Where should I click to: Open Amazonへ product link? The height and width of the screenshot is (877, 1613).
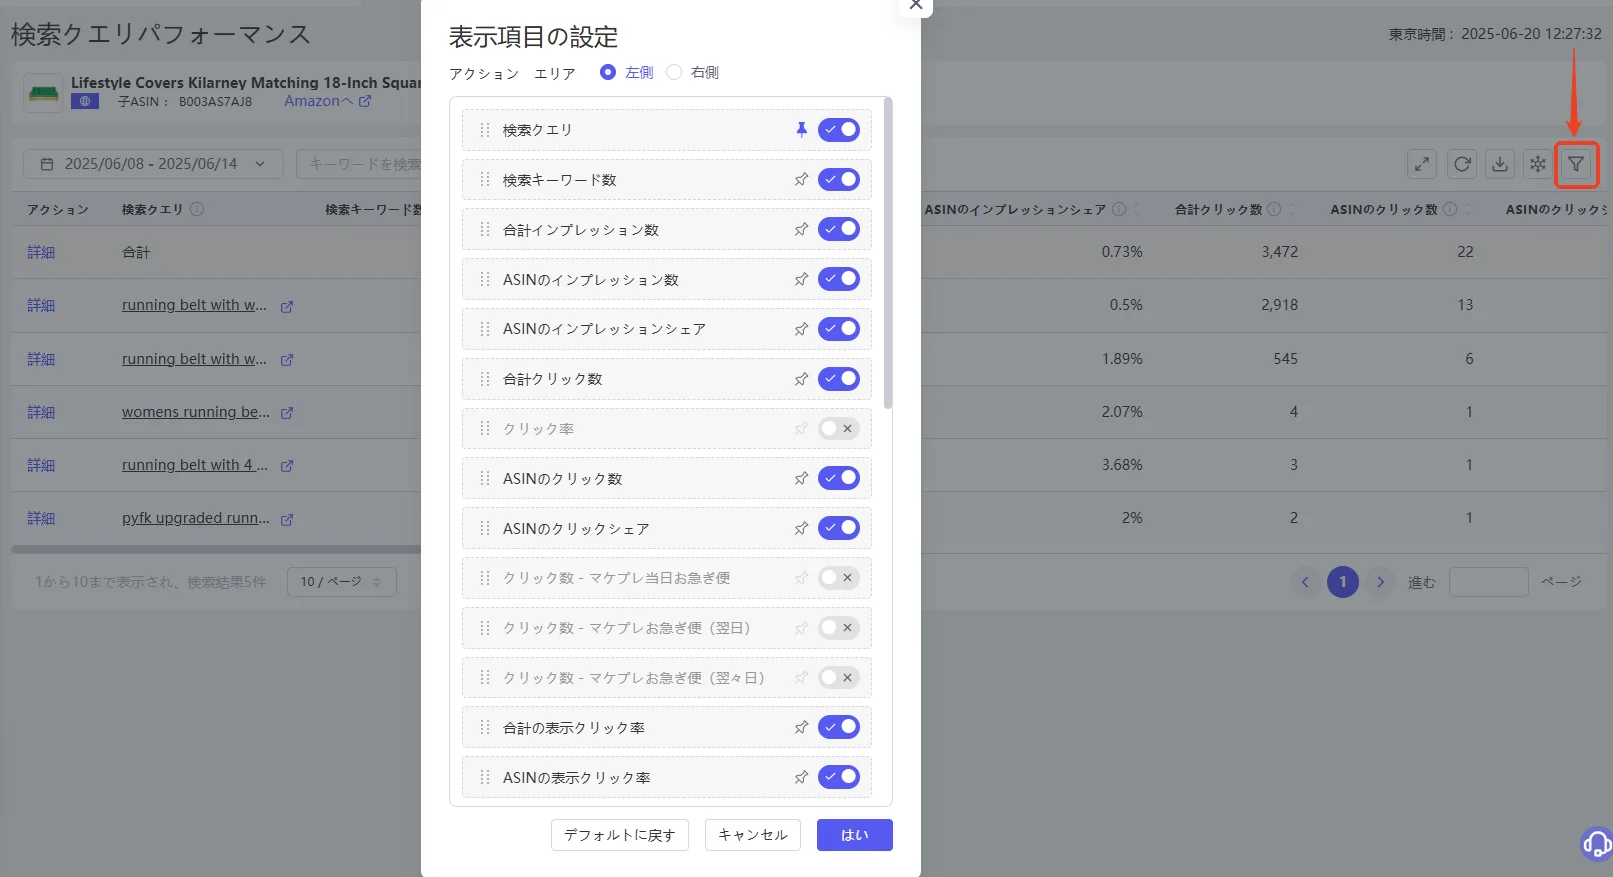328,101
